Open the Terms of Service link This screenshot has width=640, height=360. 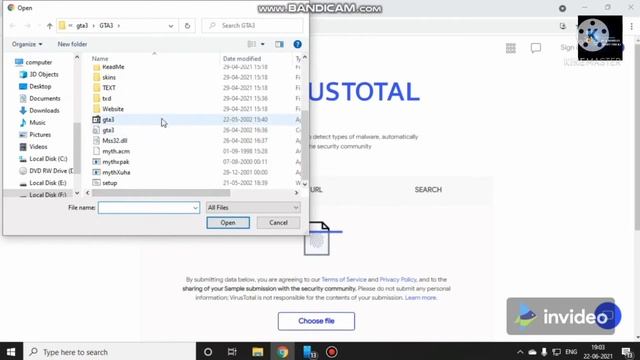click(344, 280)
